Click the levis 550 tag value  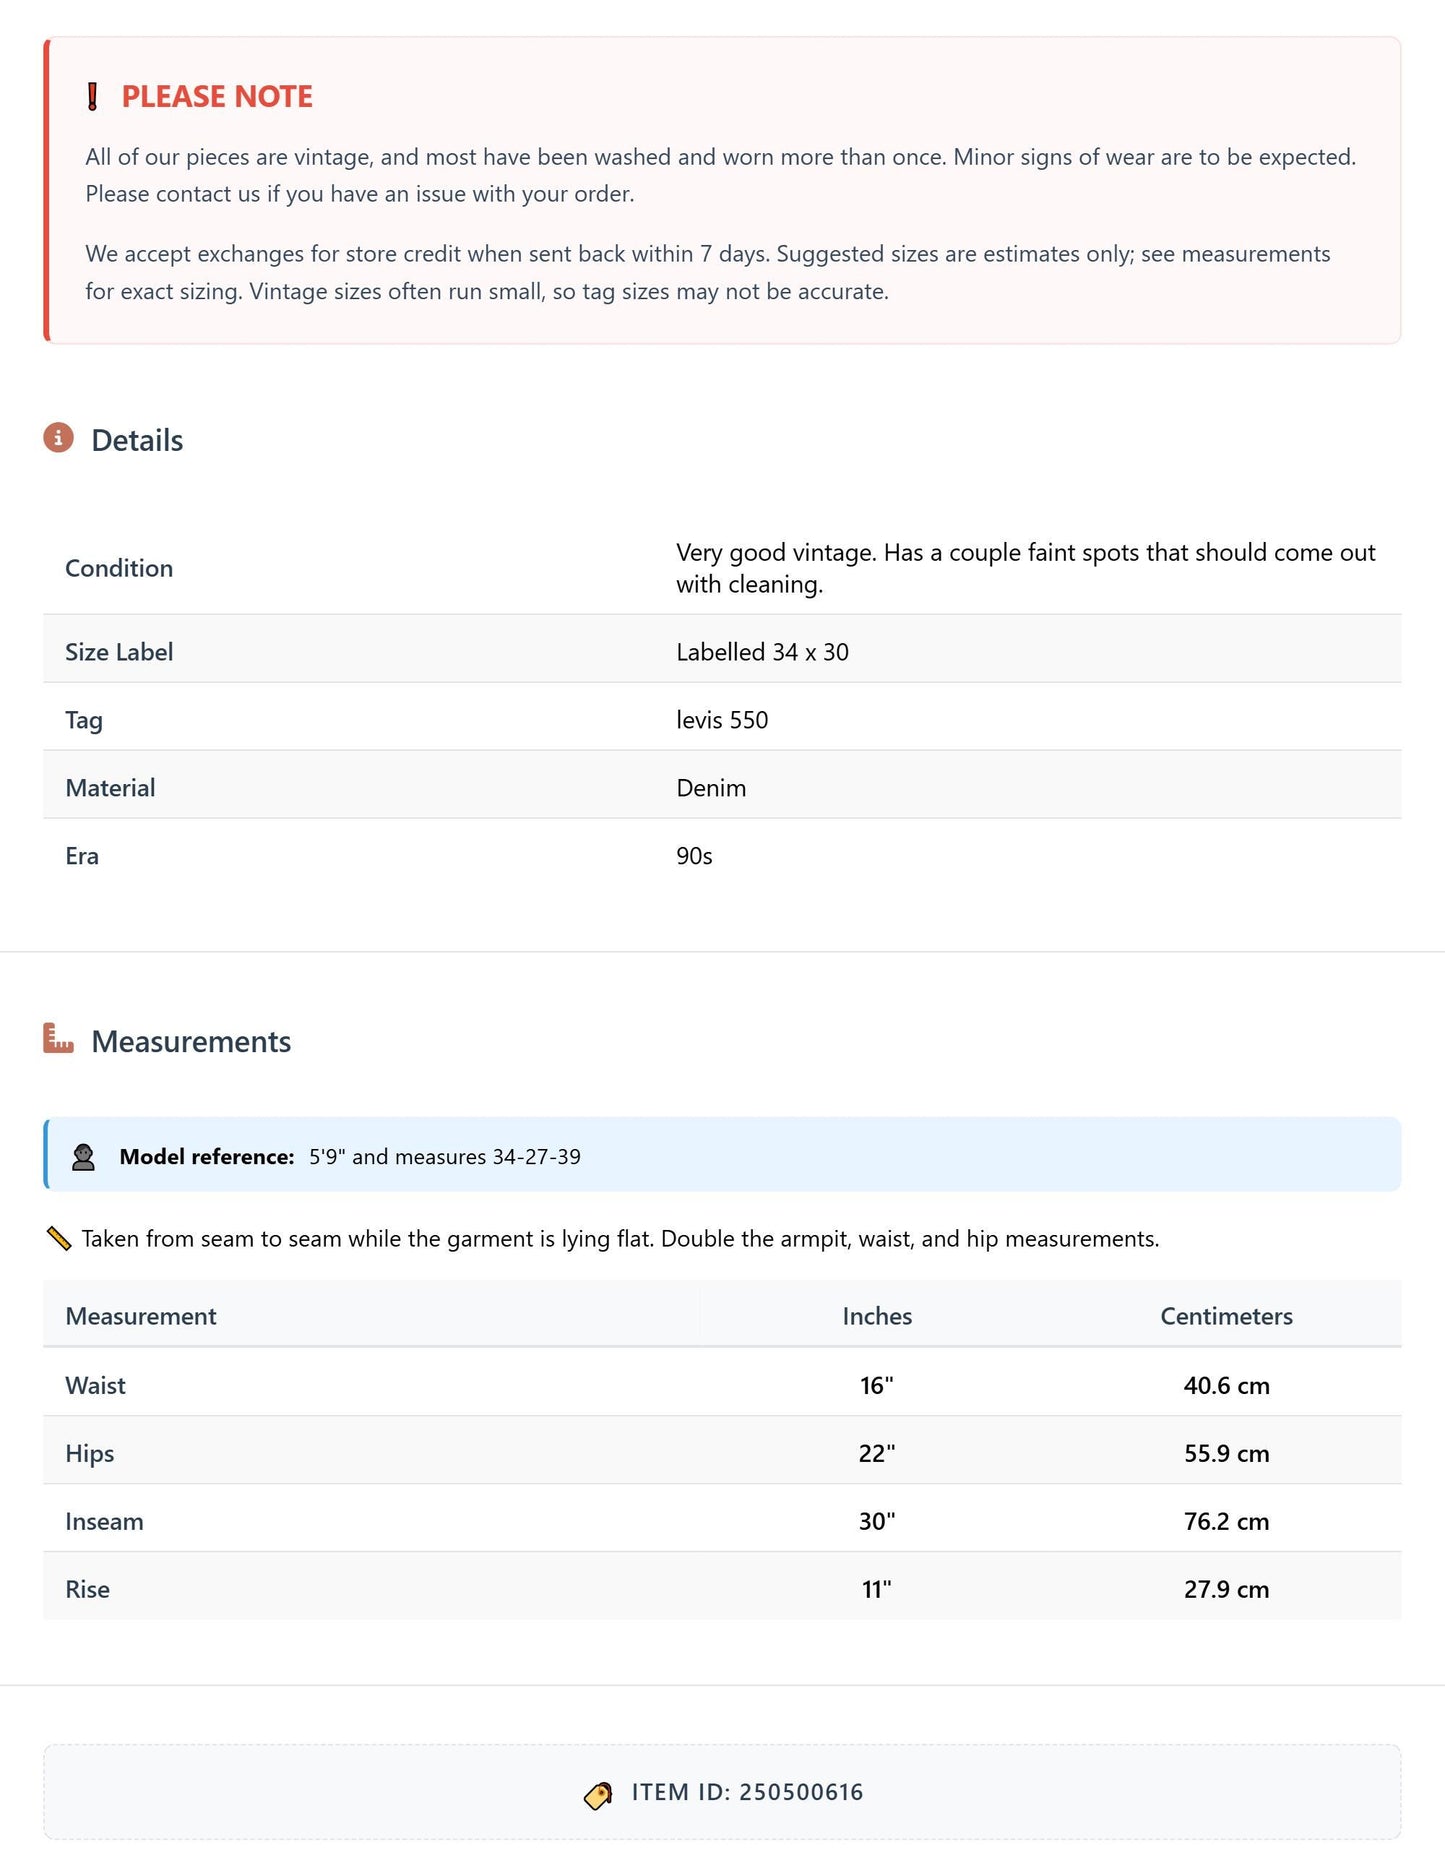pos(722,720)
